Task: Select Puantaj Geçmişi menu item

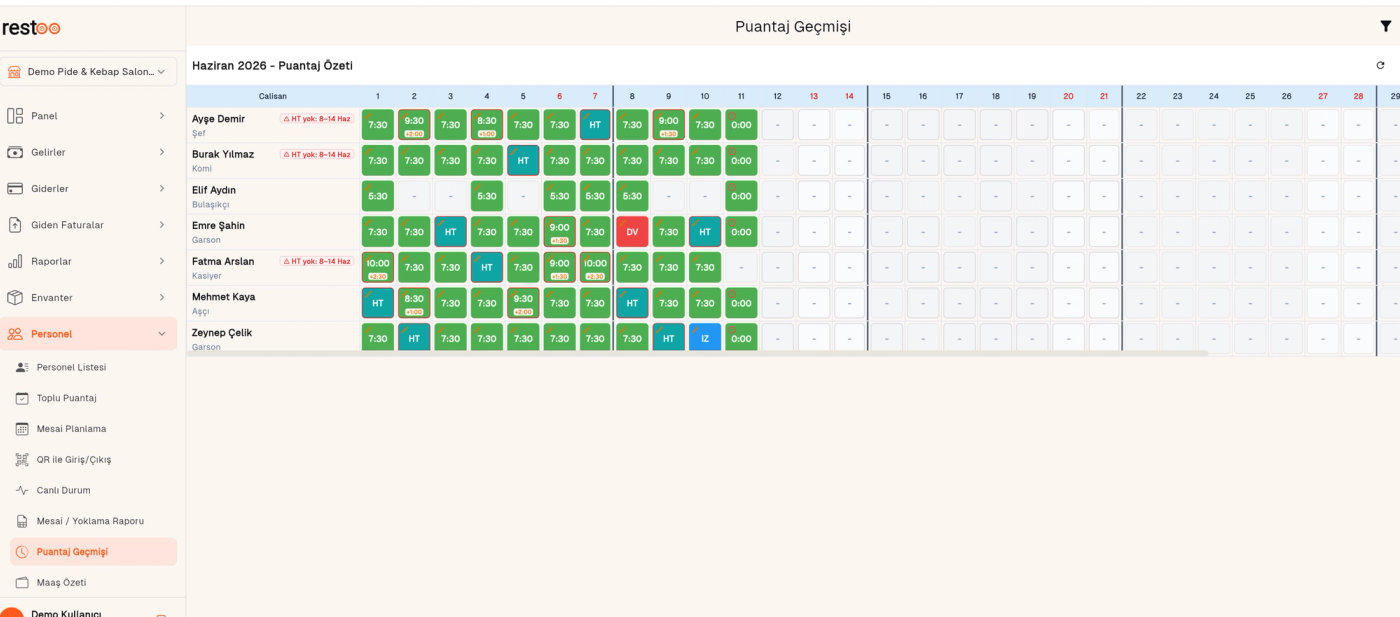Action: tap(94, 552)
